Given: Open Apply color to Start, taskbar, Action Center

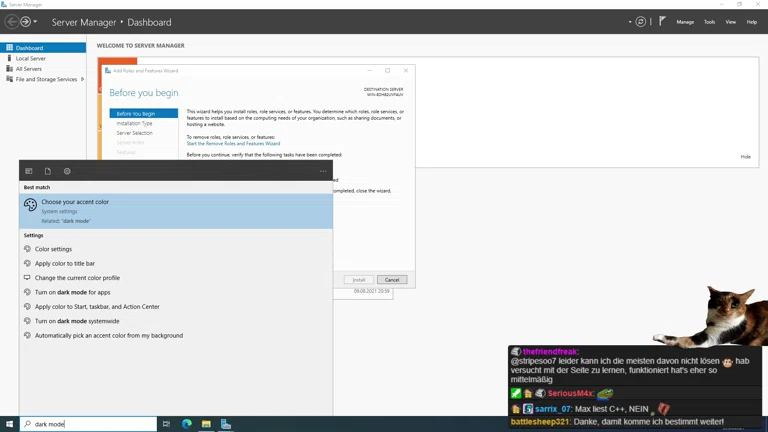Looking at the screenshot, I should point(176,307).
